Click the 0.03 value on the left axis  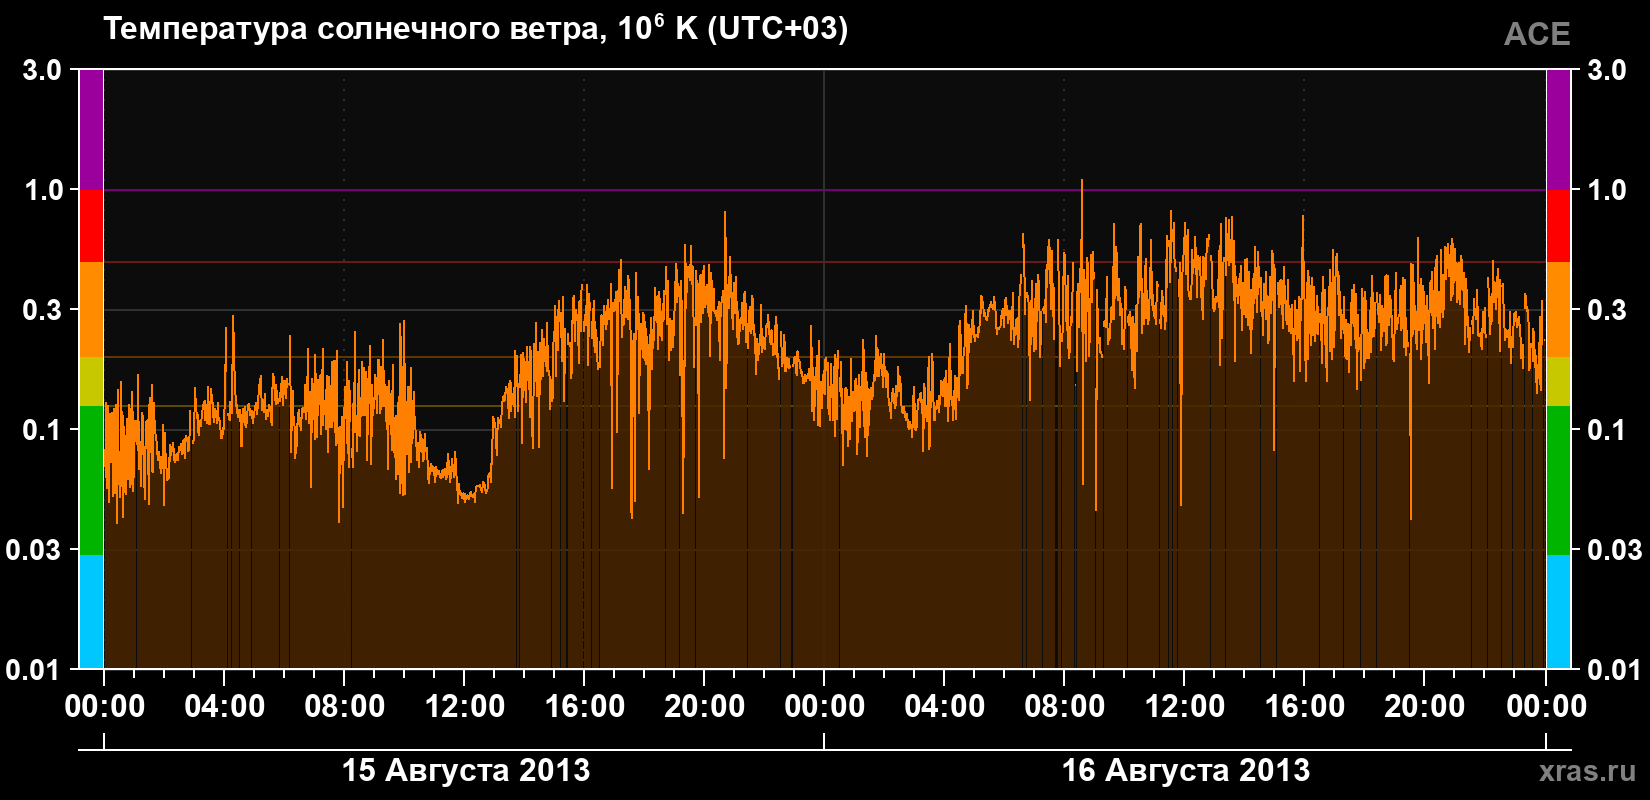(35, 550)
